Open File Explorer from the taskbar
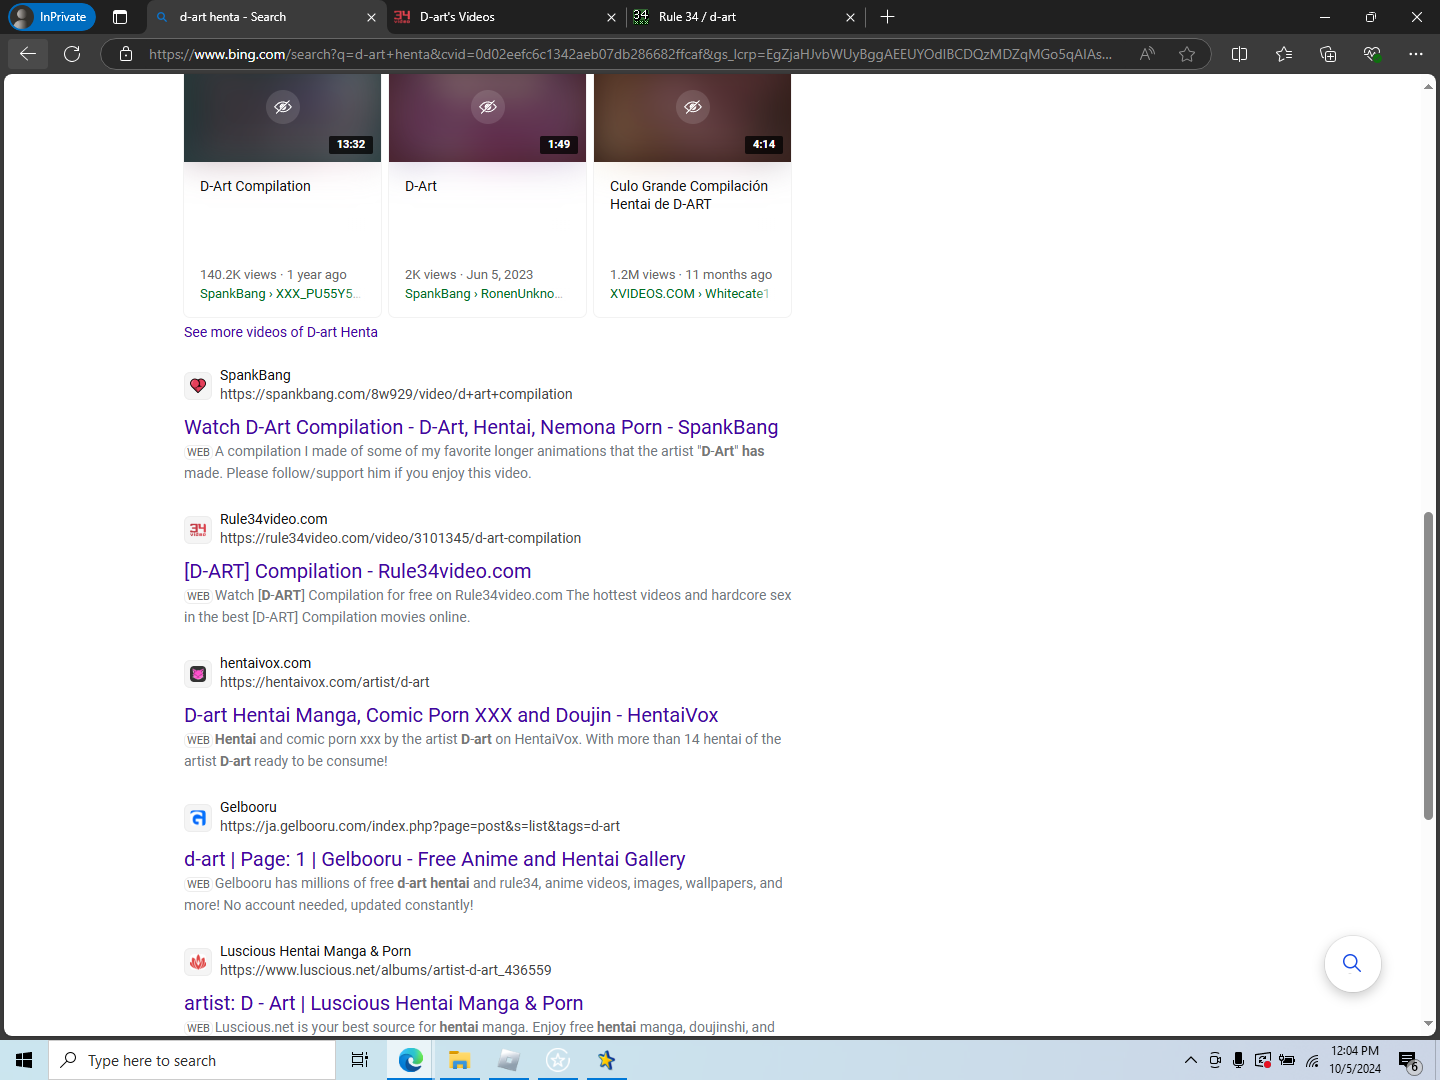This screenshot has width=1440, height=1080. (459, 1060)
